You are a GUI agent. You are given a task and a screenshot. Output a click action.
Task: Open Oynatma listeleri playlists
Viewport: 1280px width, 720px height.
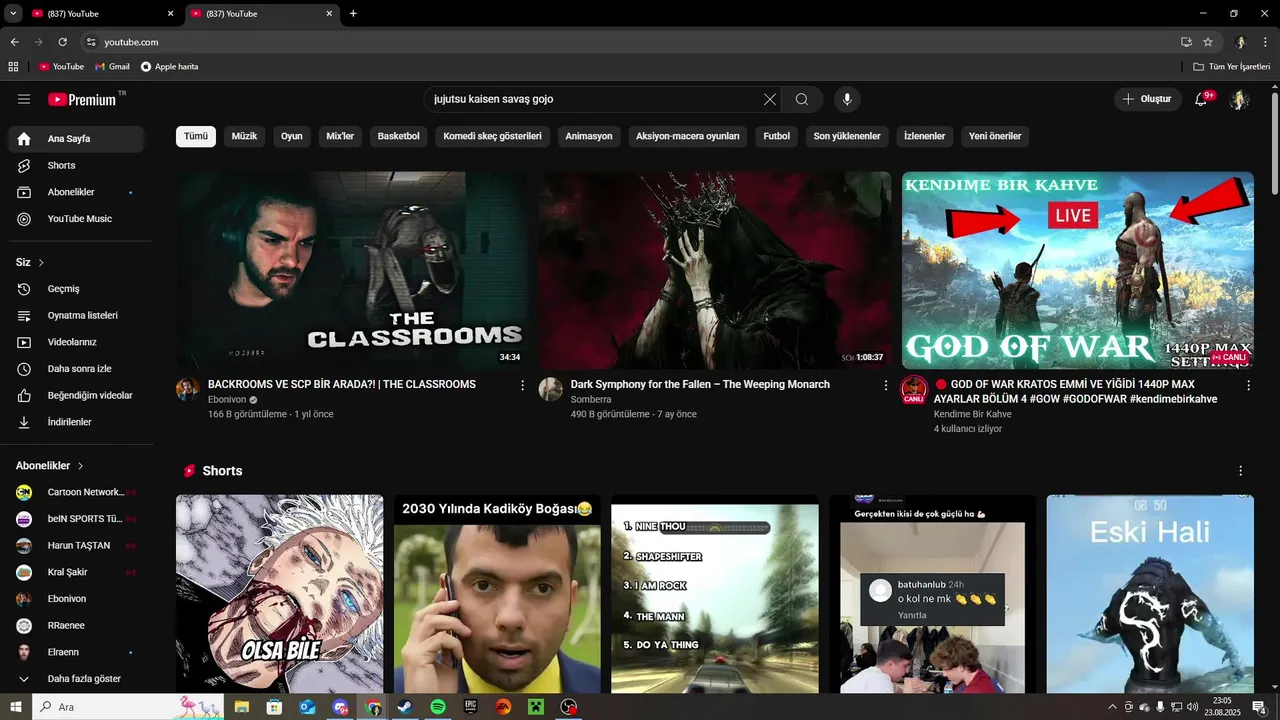click(76, 315)
